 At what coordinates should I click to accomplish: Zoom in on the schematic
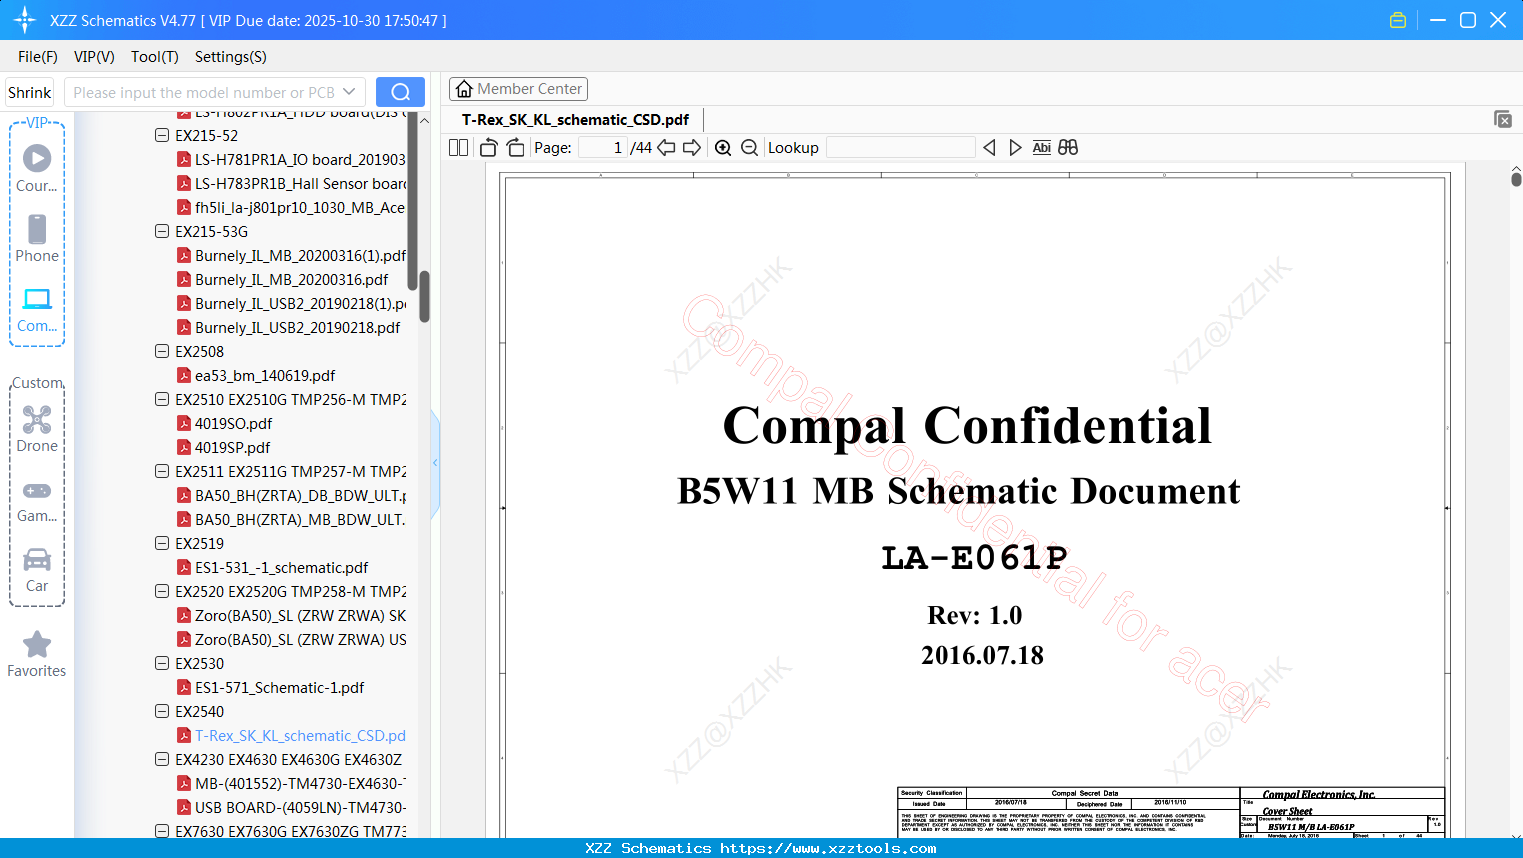723,148
